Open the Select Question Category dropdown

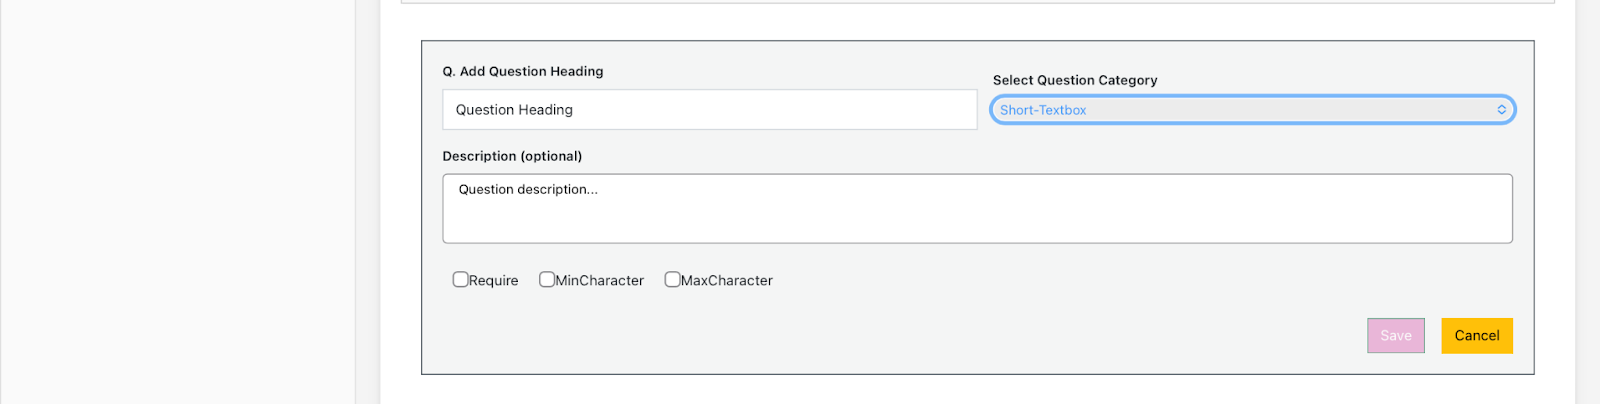[x=1250, y=110]
